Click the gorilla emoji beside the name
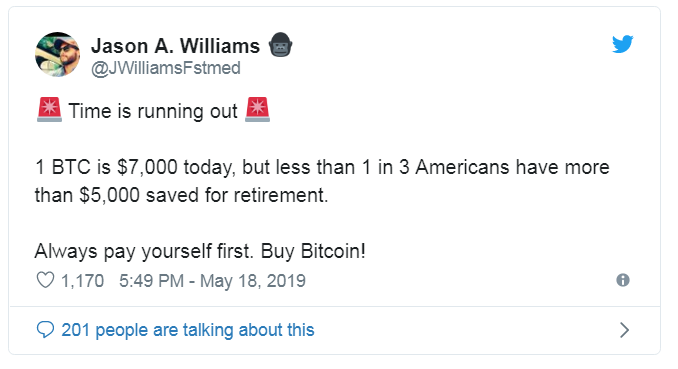 point(281,45)
